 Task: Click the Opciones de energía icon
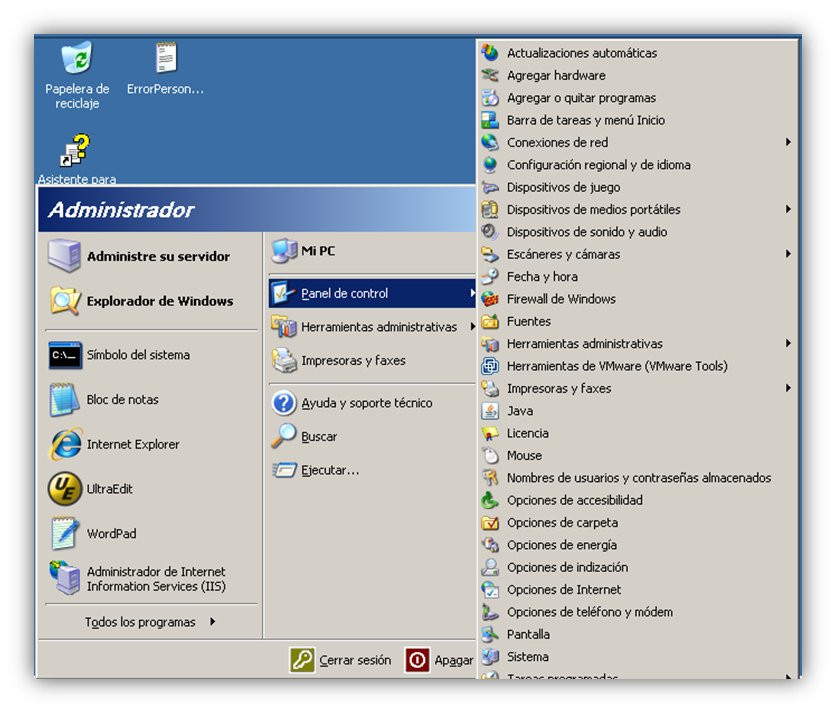click(490, 545)
